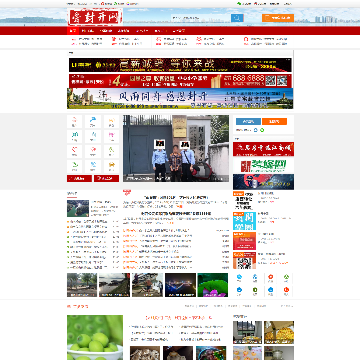Focus the header search input field
Viewport: 360px width, 360px height.
[201, 18]
